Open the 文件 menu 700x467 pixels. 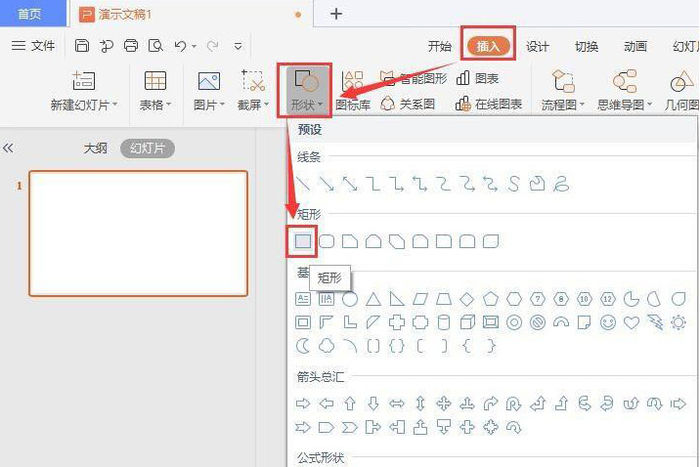[x=33, y=46]
